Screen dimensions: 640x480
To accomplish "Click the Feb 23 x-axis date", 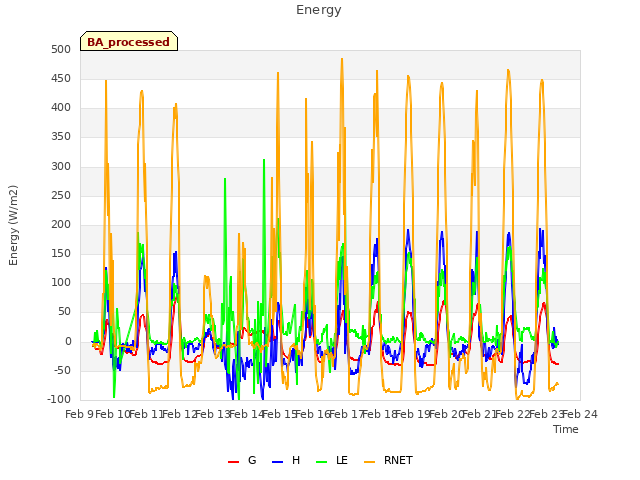I will click(x=546, y=415).
